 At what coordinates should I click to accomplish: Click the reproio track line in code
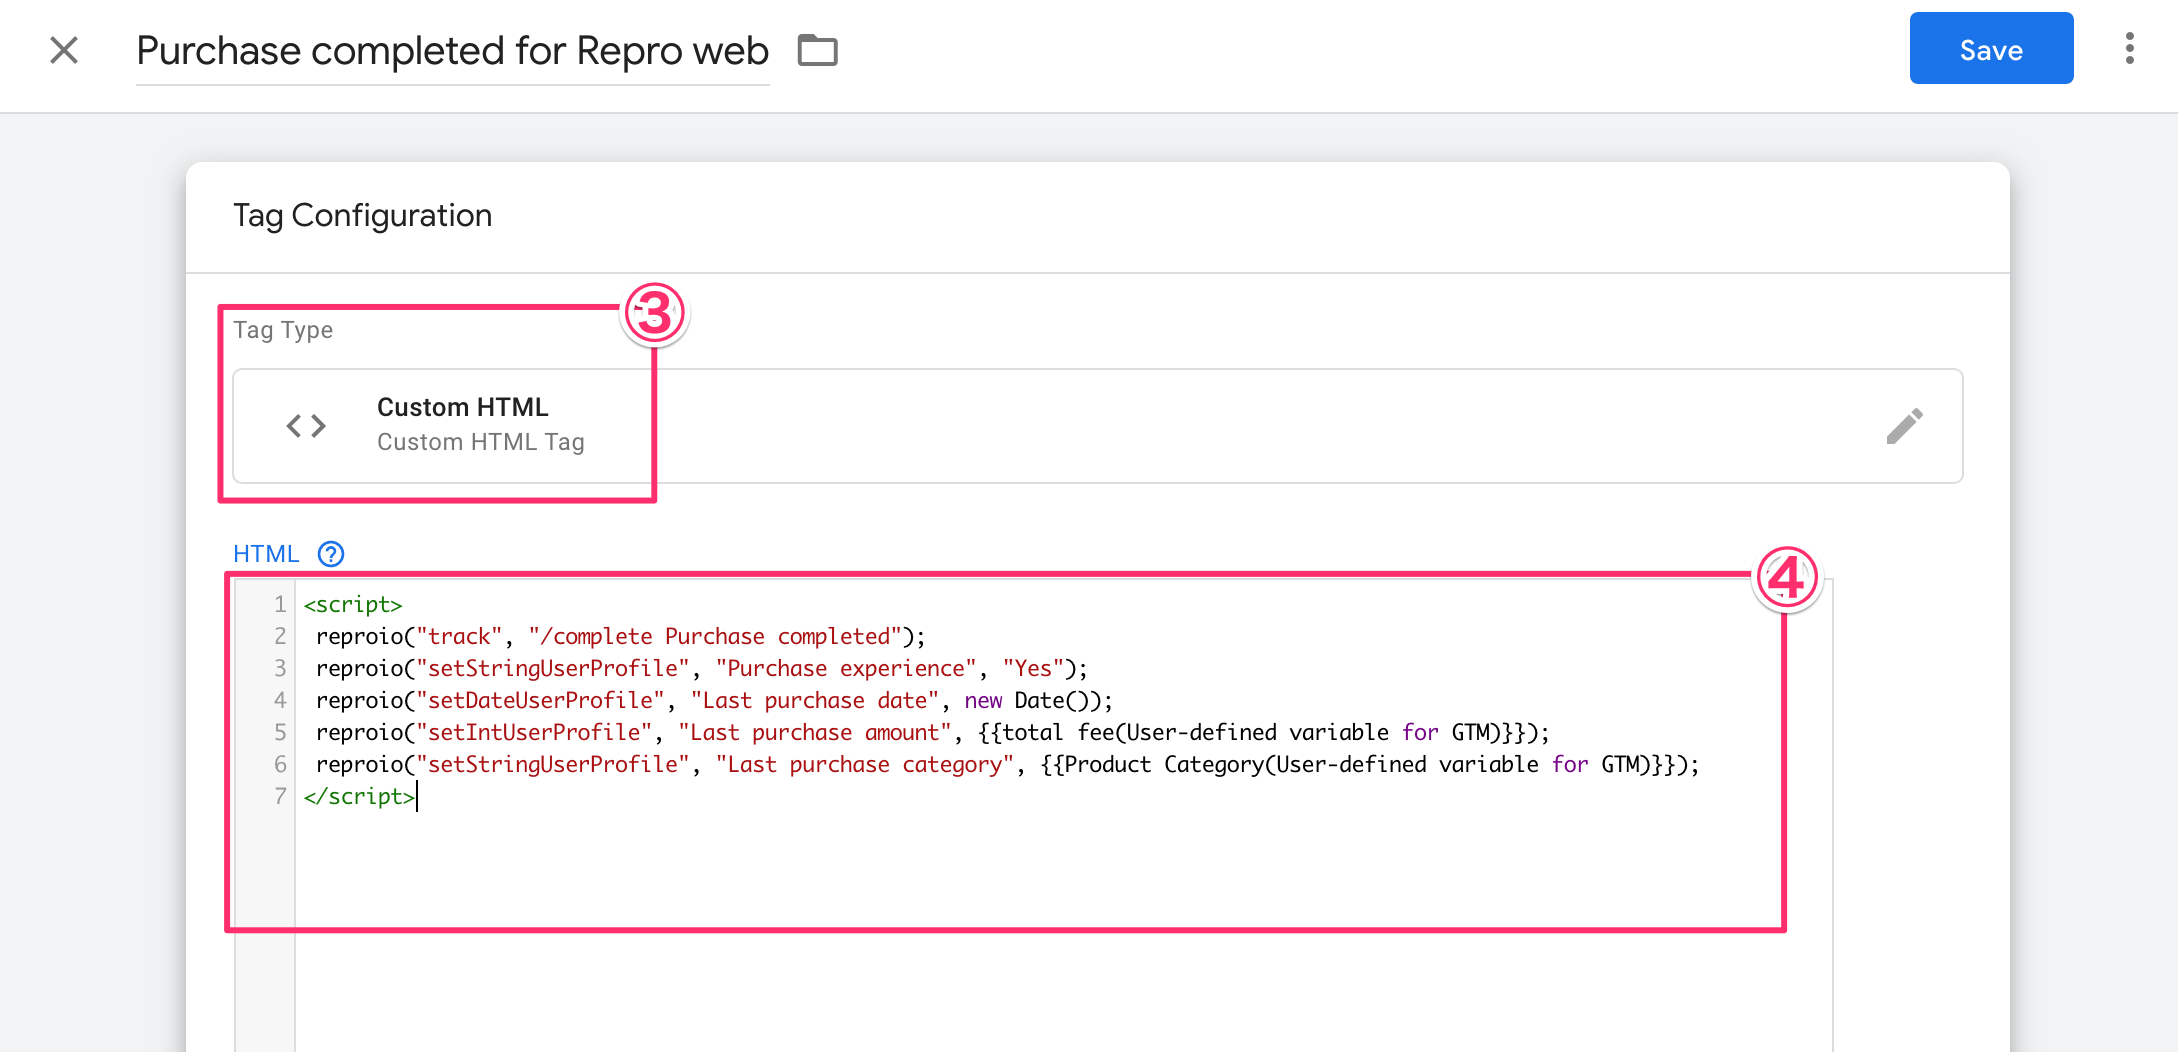coord(620,636)
